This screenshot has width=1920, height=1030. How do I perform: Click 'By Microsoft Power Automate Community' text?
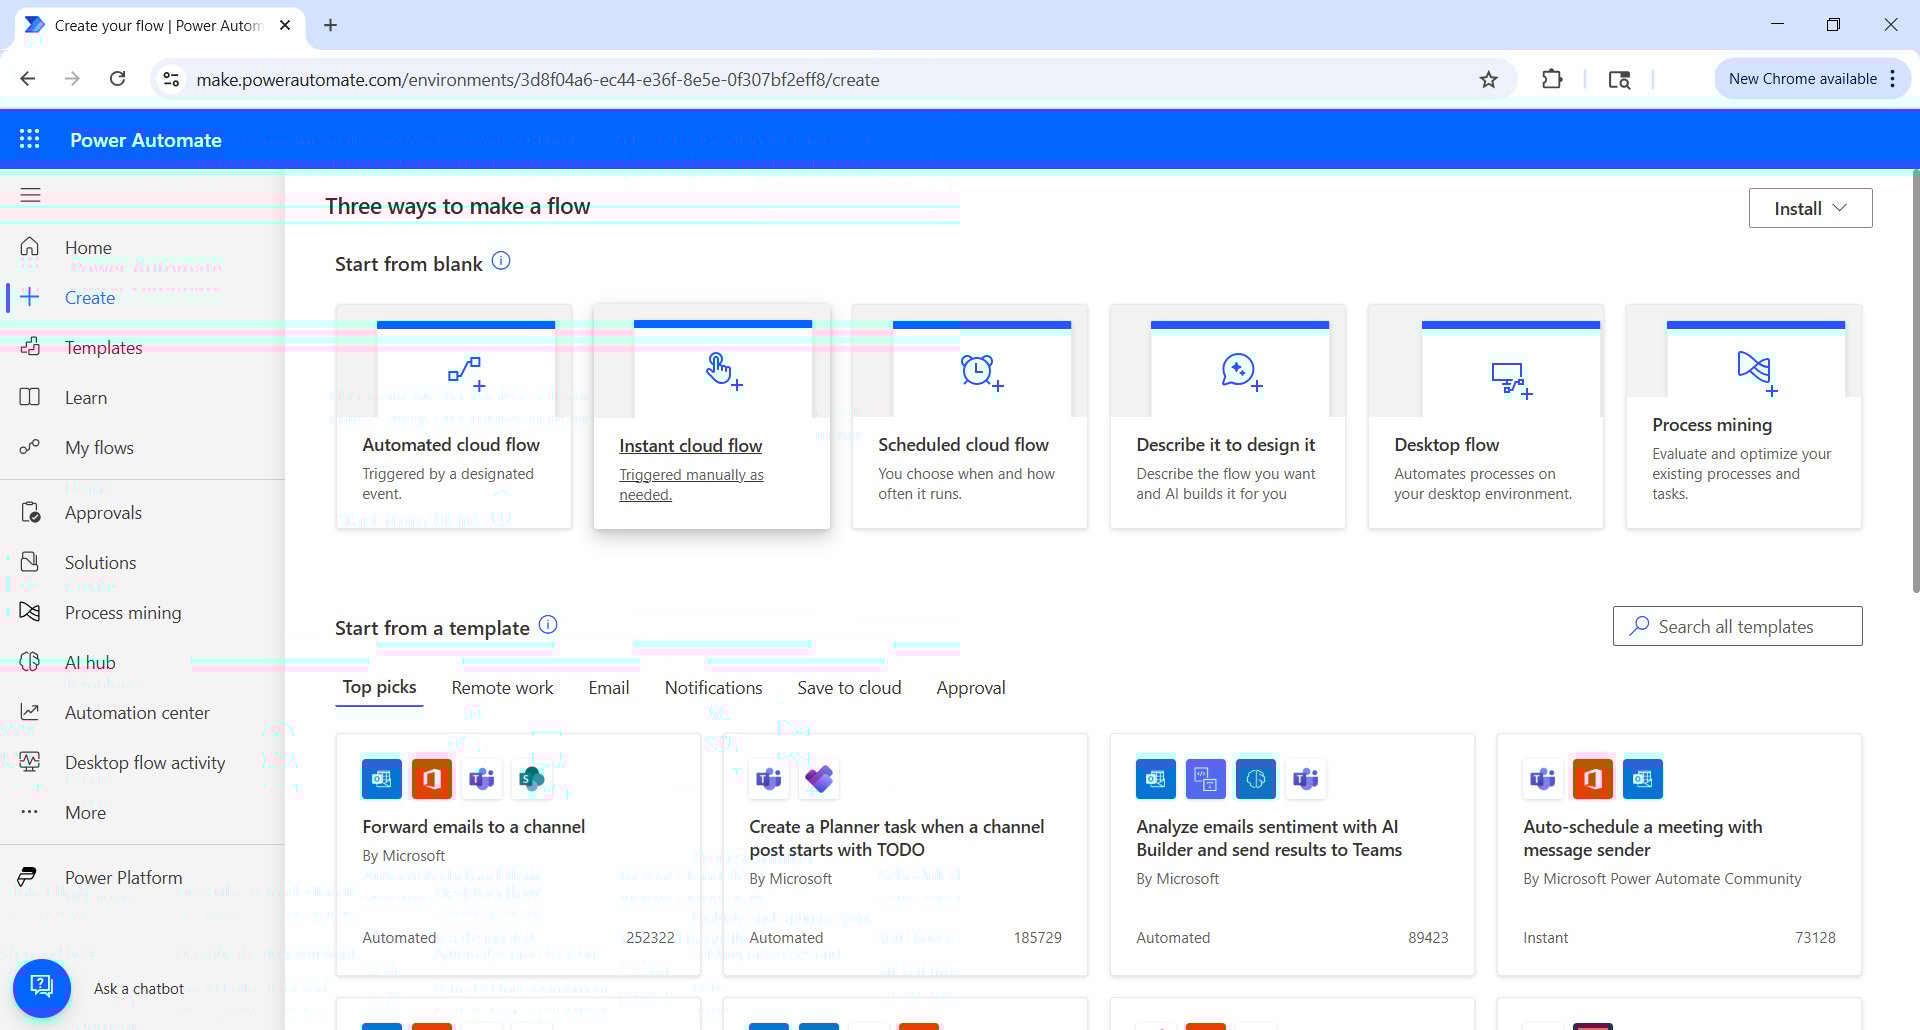tap(1662, 879)
